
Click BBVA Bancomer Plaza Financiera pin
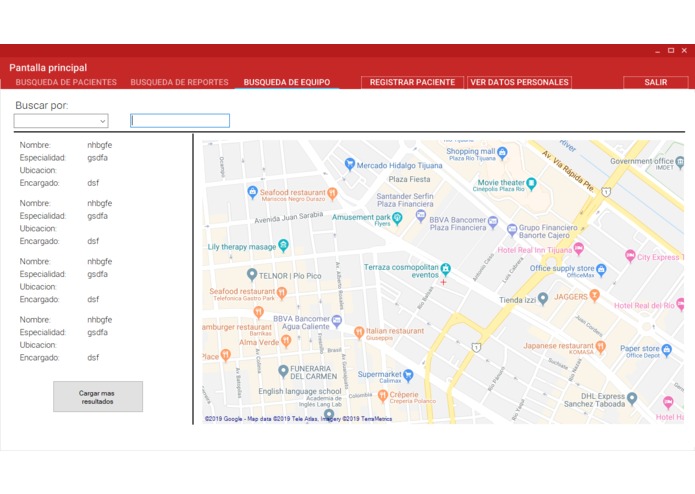pos(493,222)
